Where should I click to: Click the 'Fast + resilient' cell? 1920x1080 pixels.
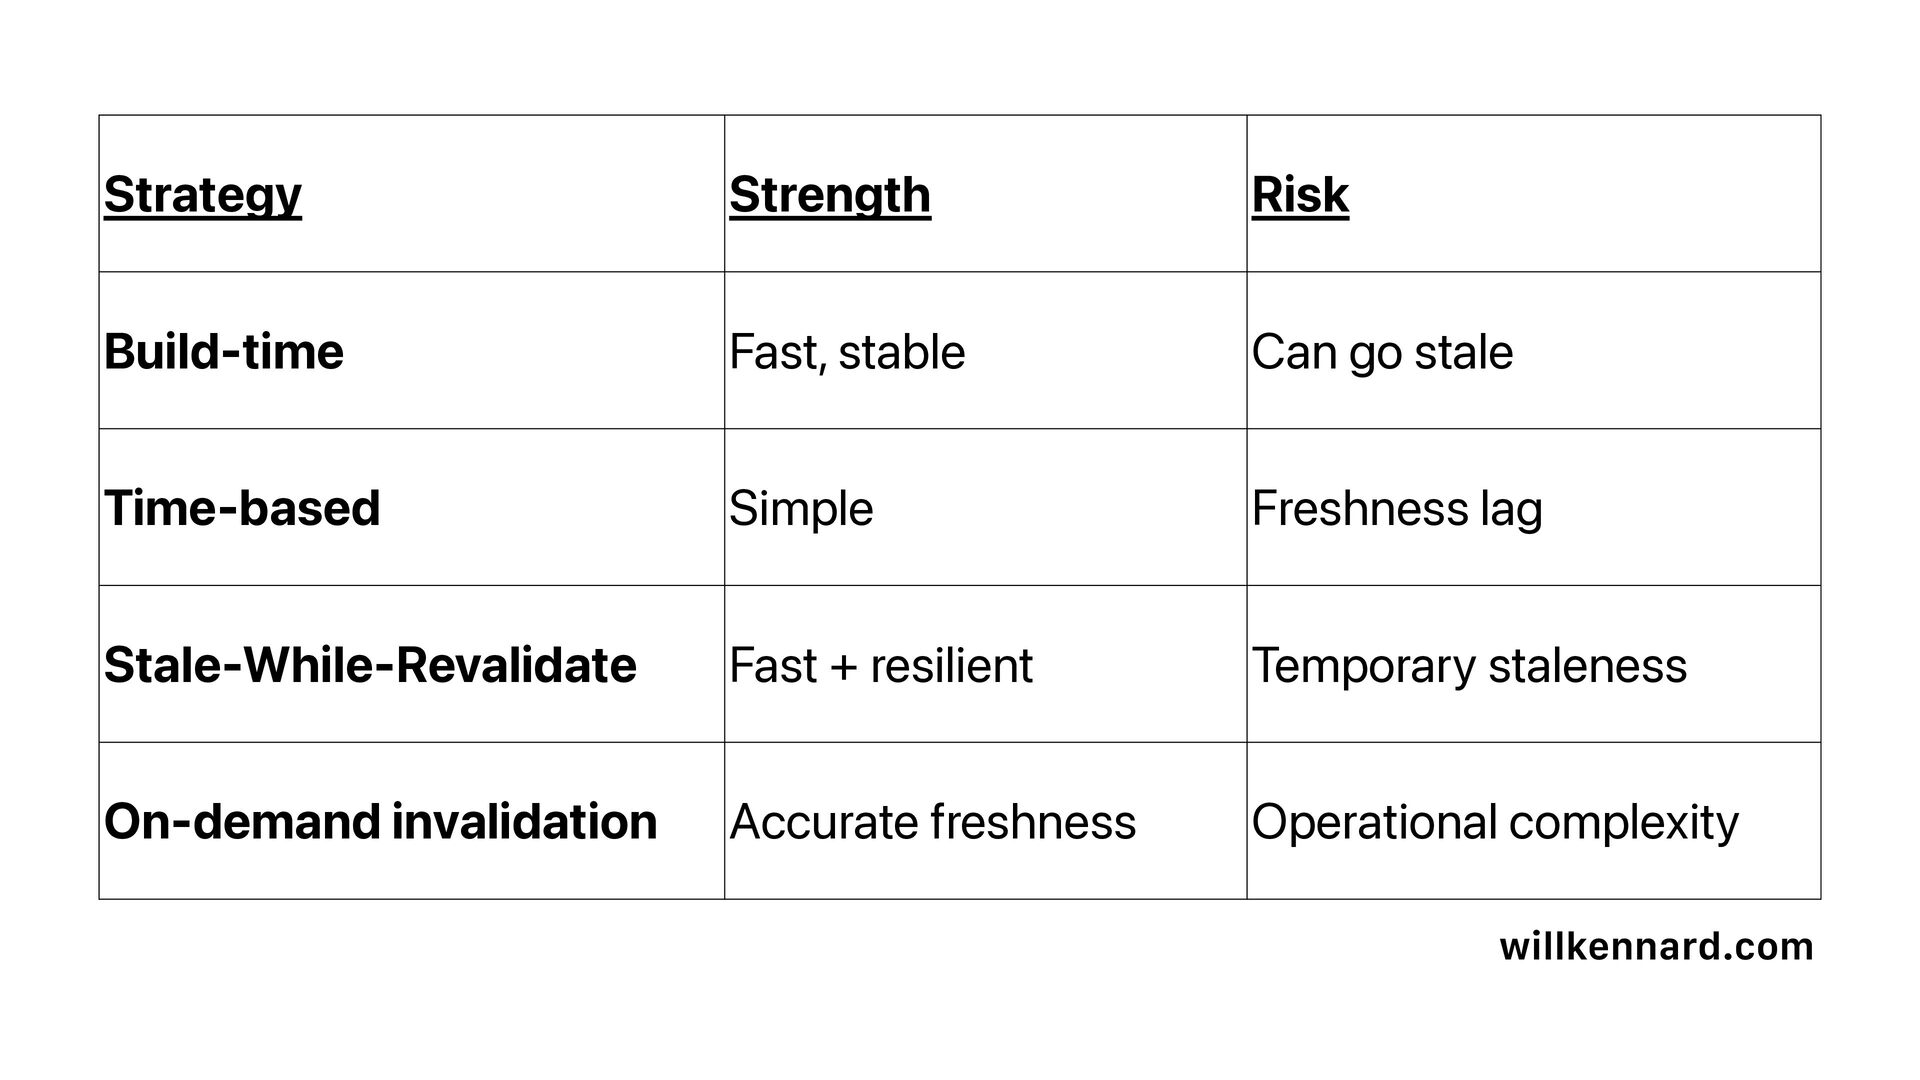[985, 665]
